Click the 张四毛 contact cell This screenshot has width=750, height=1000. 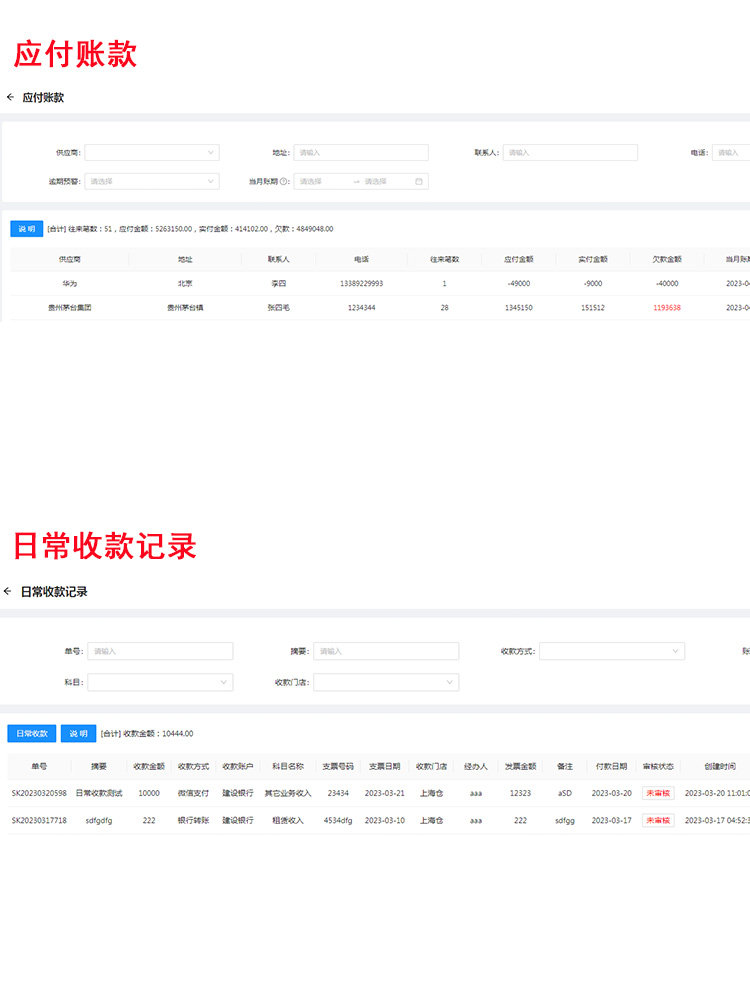(279, 307)
